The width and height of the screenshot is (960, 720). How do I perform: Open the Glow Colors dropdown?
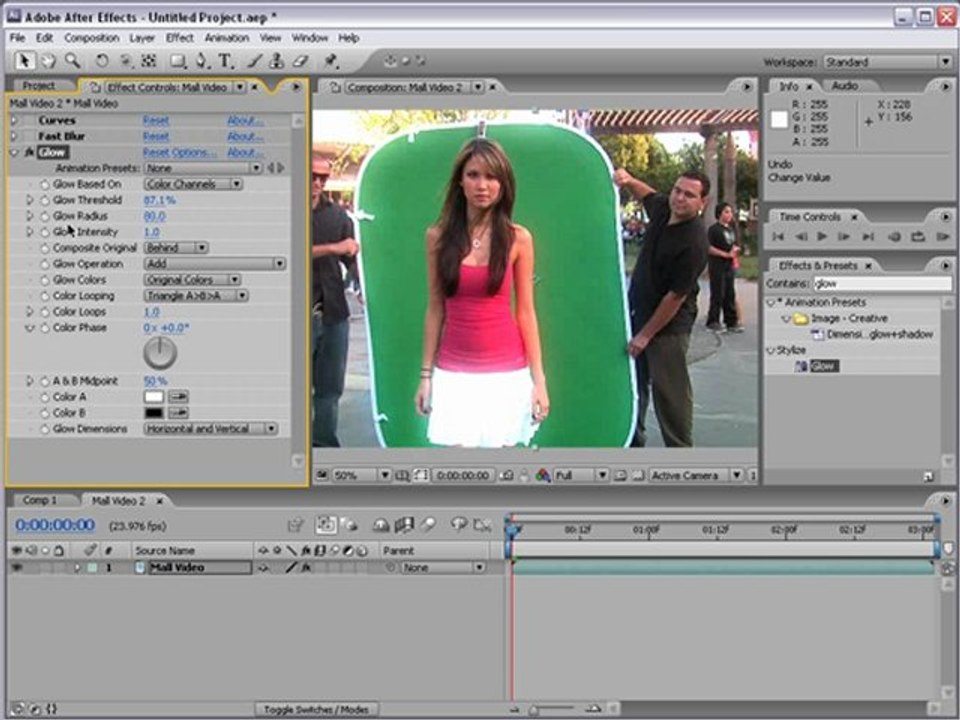coord(192,280)
